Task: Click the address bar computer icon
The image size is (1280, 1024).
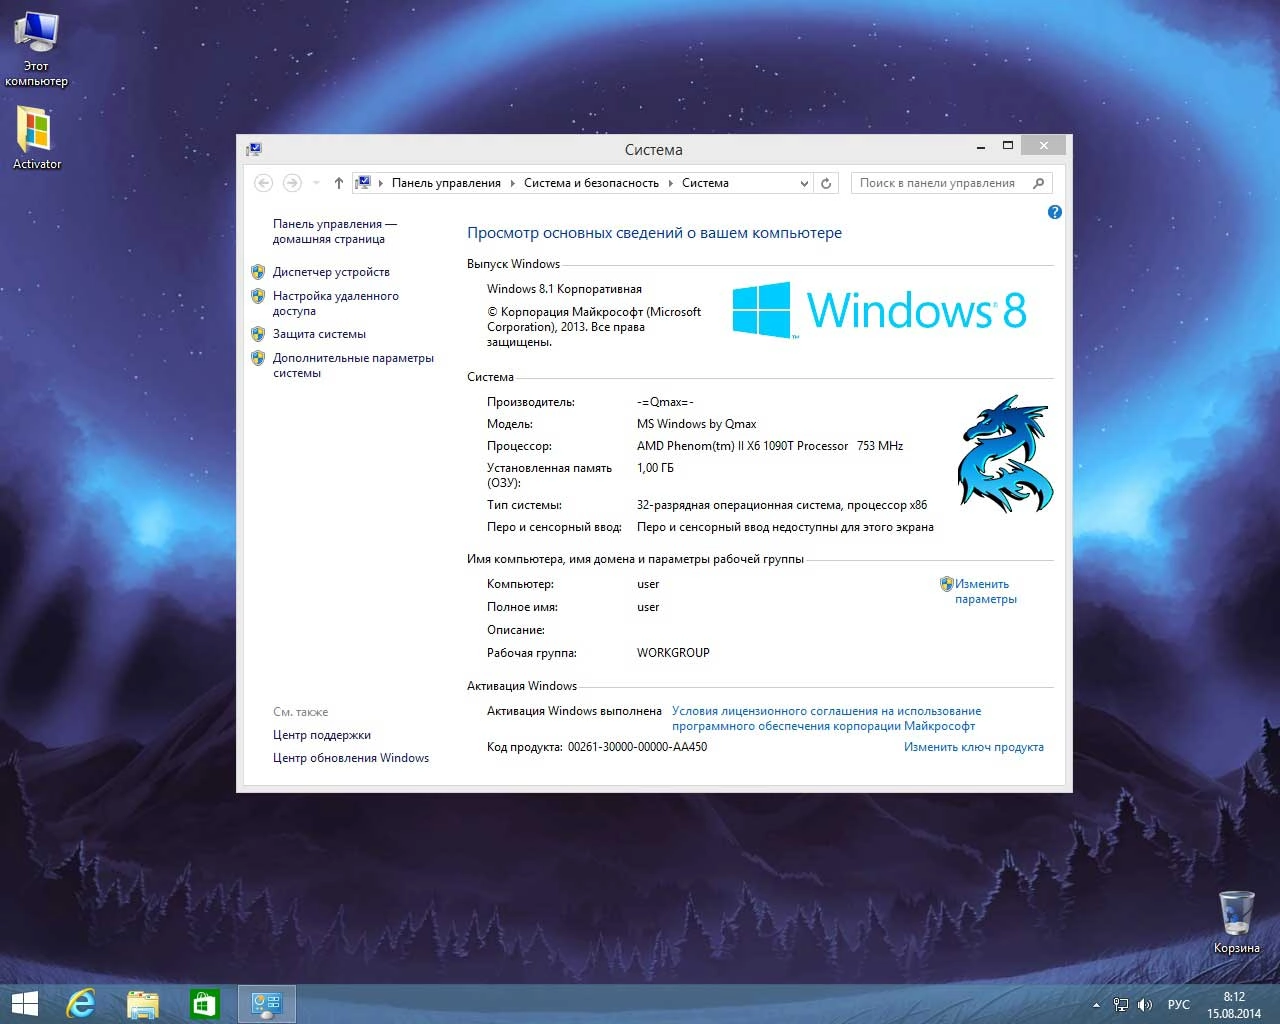Action: click(364, 182)
